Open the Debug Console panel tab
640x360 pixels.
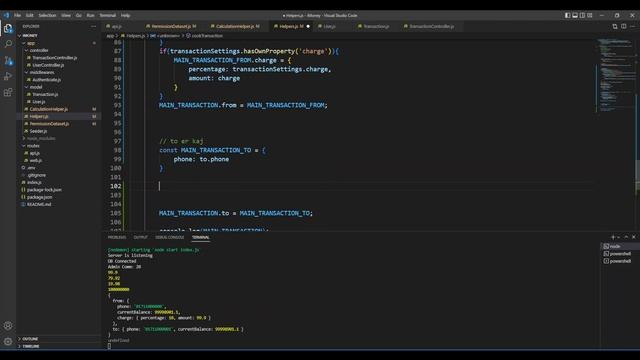[170, 237]
